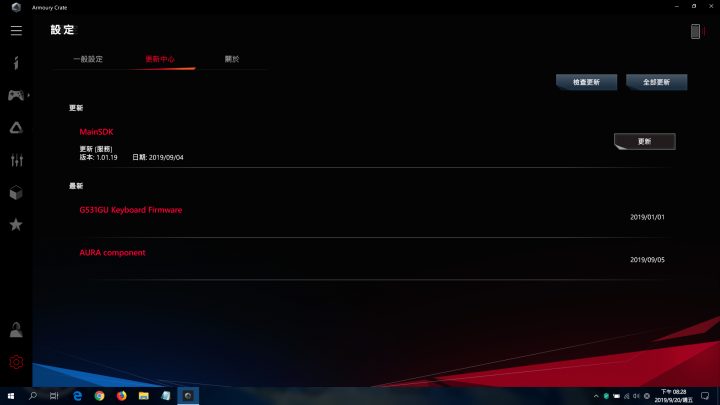The width and height of the screenshot is (720, 405).
Task: Open the hamburger navigation menu
Action: point(16,31)
